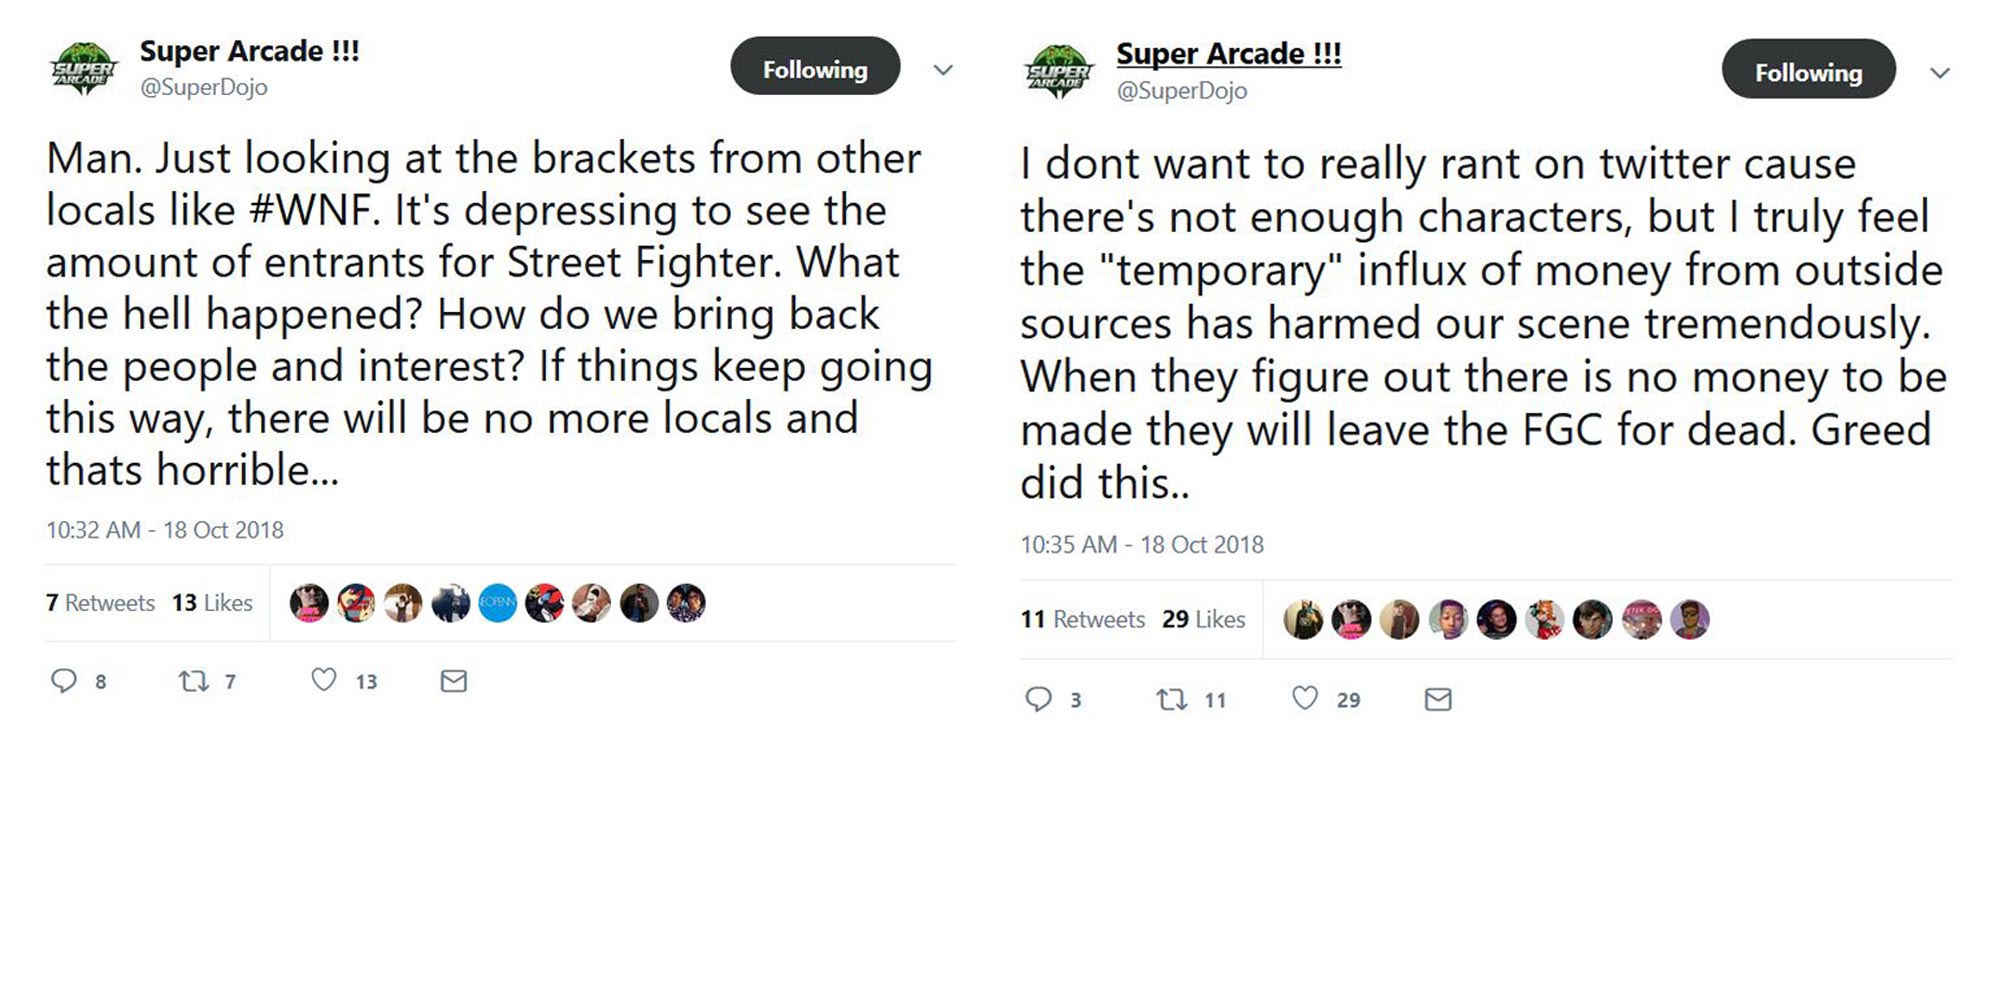Retweet the FGC money rant tweet
The height and width of the screenshot is (1000, 2000).
point(1173,699)
